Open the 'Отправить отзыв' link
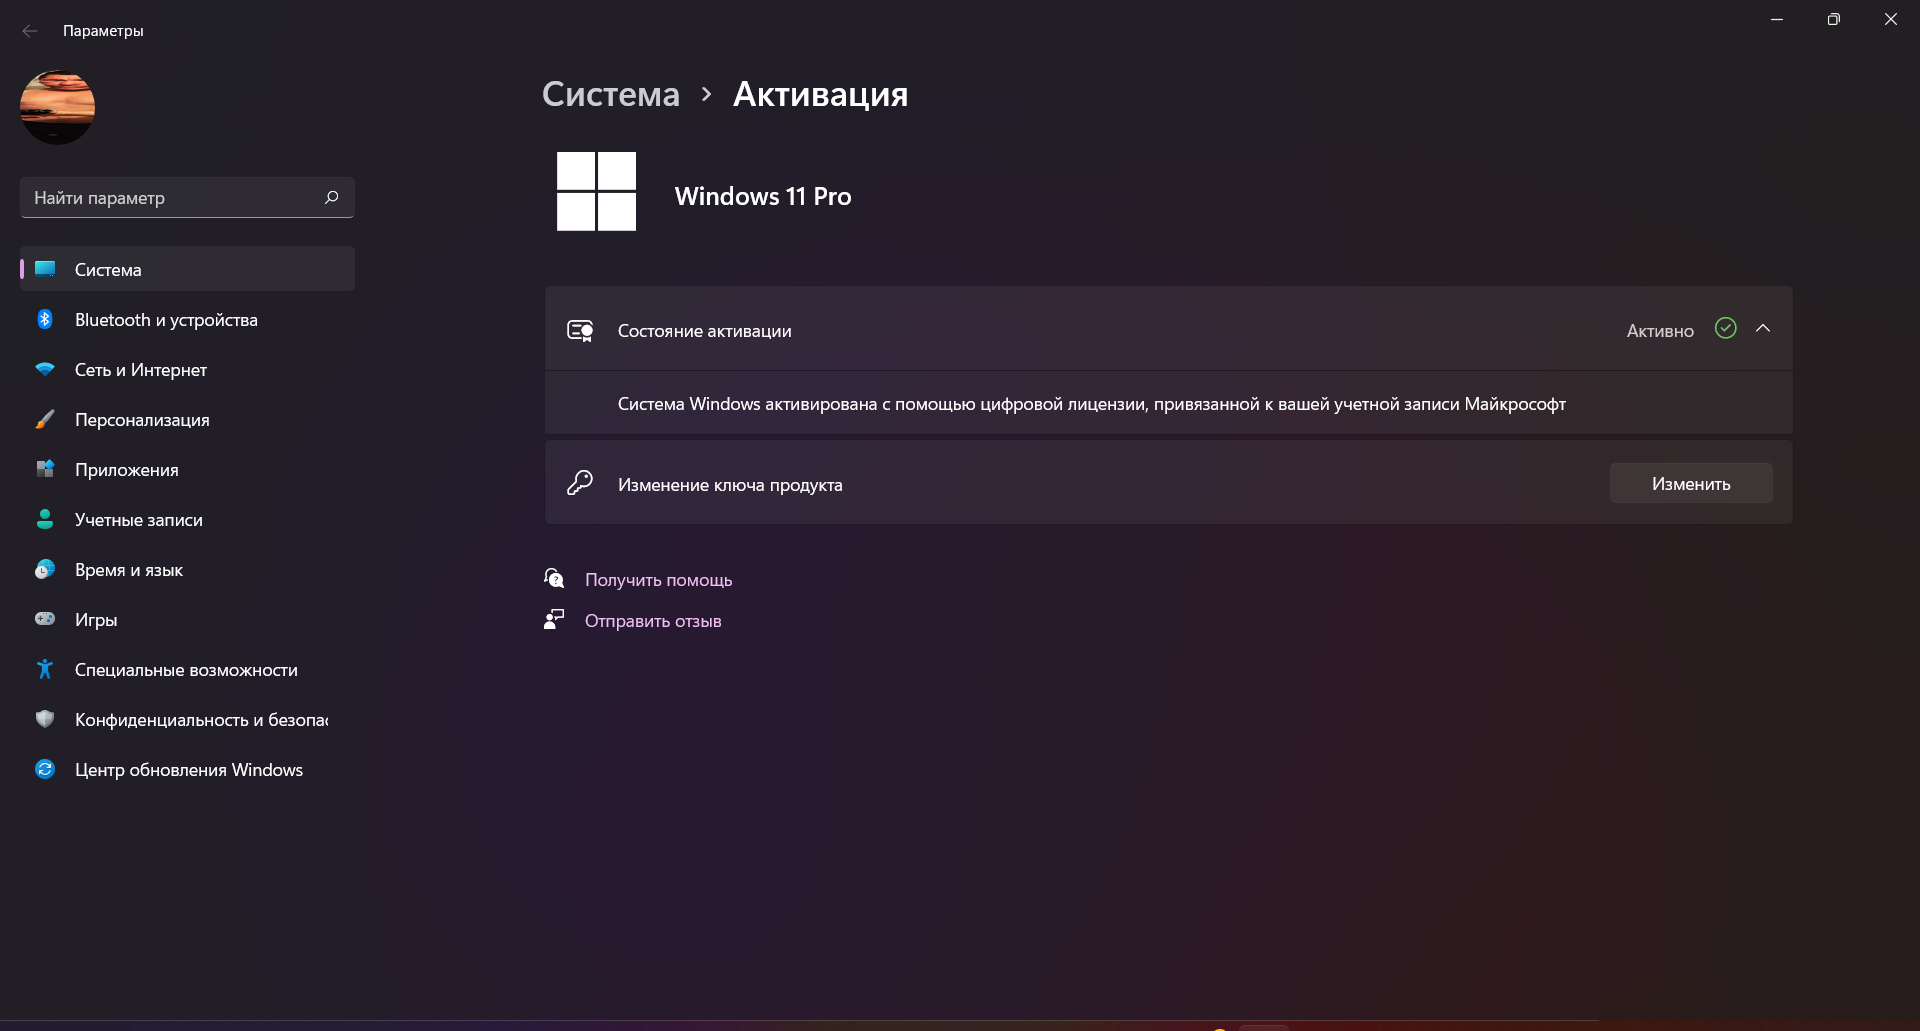The width and height of the screenshot is (1920, 1031). click(x=653, y=621)
